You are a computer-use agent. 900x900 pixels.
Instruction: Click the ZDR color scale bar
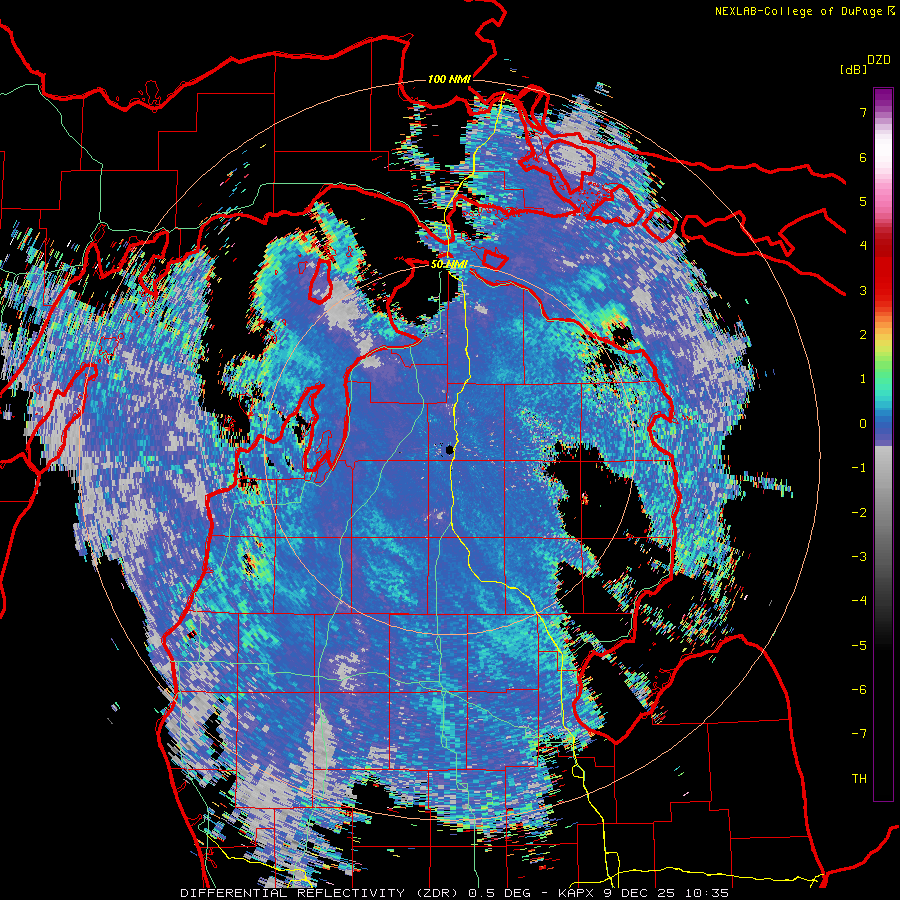(x=883, y=444)
